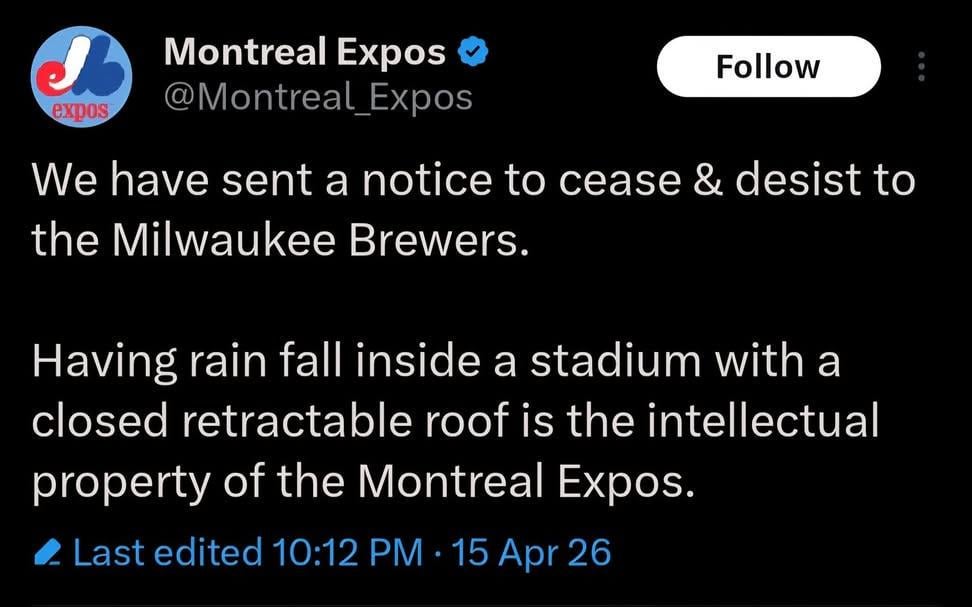Click the Follow button

tap(767, 66)
